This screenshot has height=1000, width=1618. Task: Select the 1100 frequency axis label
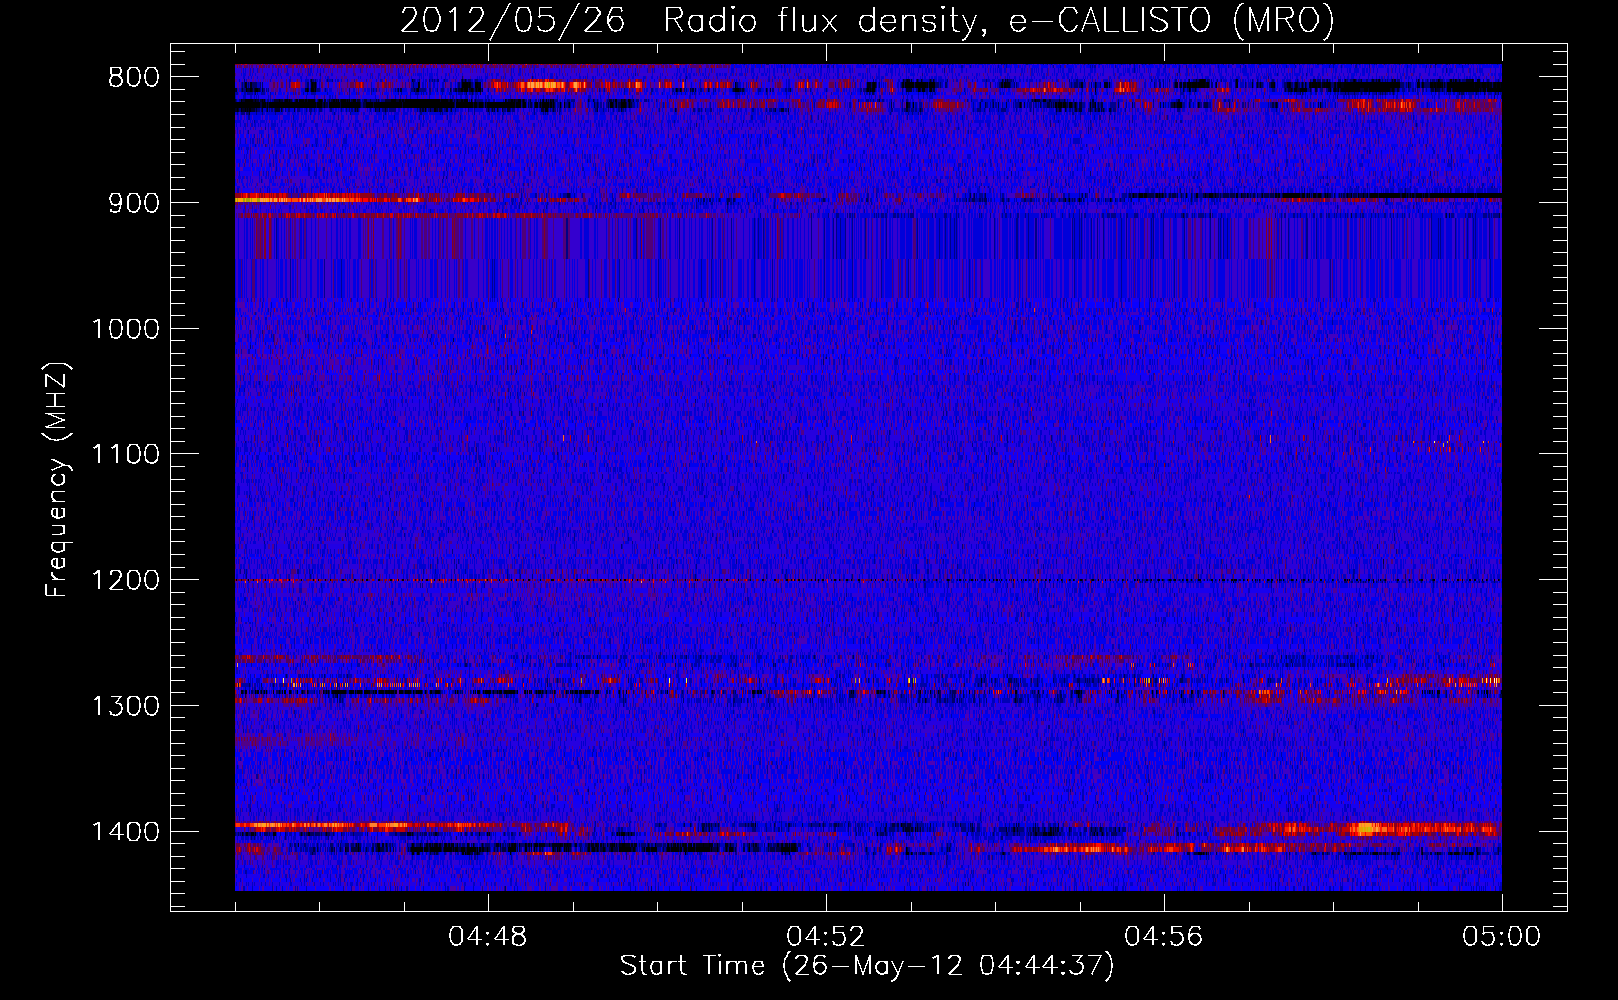(x=125, y=455)
